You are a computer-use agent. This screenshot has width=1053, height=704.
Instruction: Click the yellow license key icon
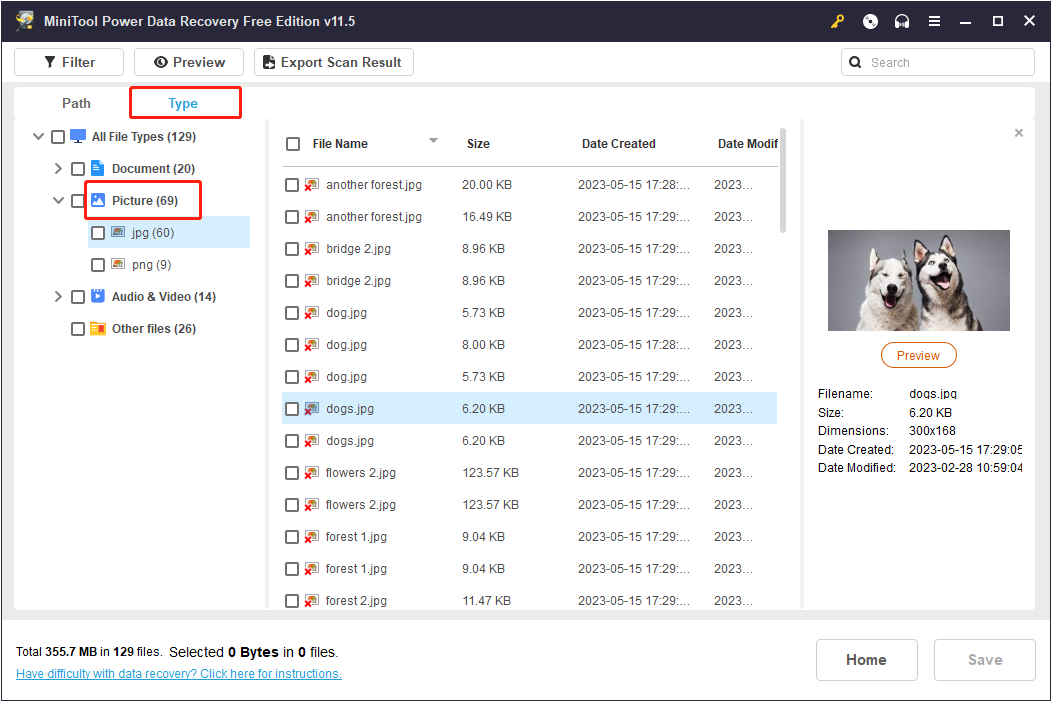(x=837, y=20)
